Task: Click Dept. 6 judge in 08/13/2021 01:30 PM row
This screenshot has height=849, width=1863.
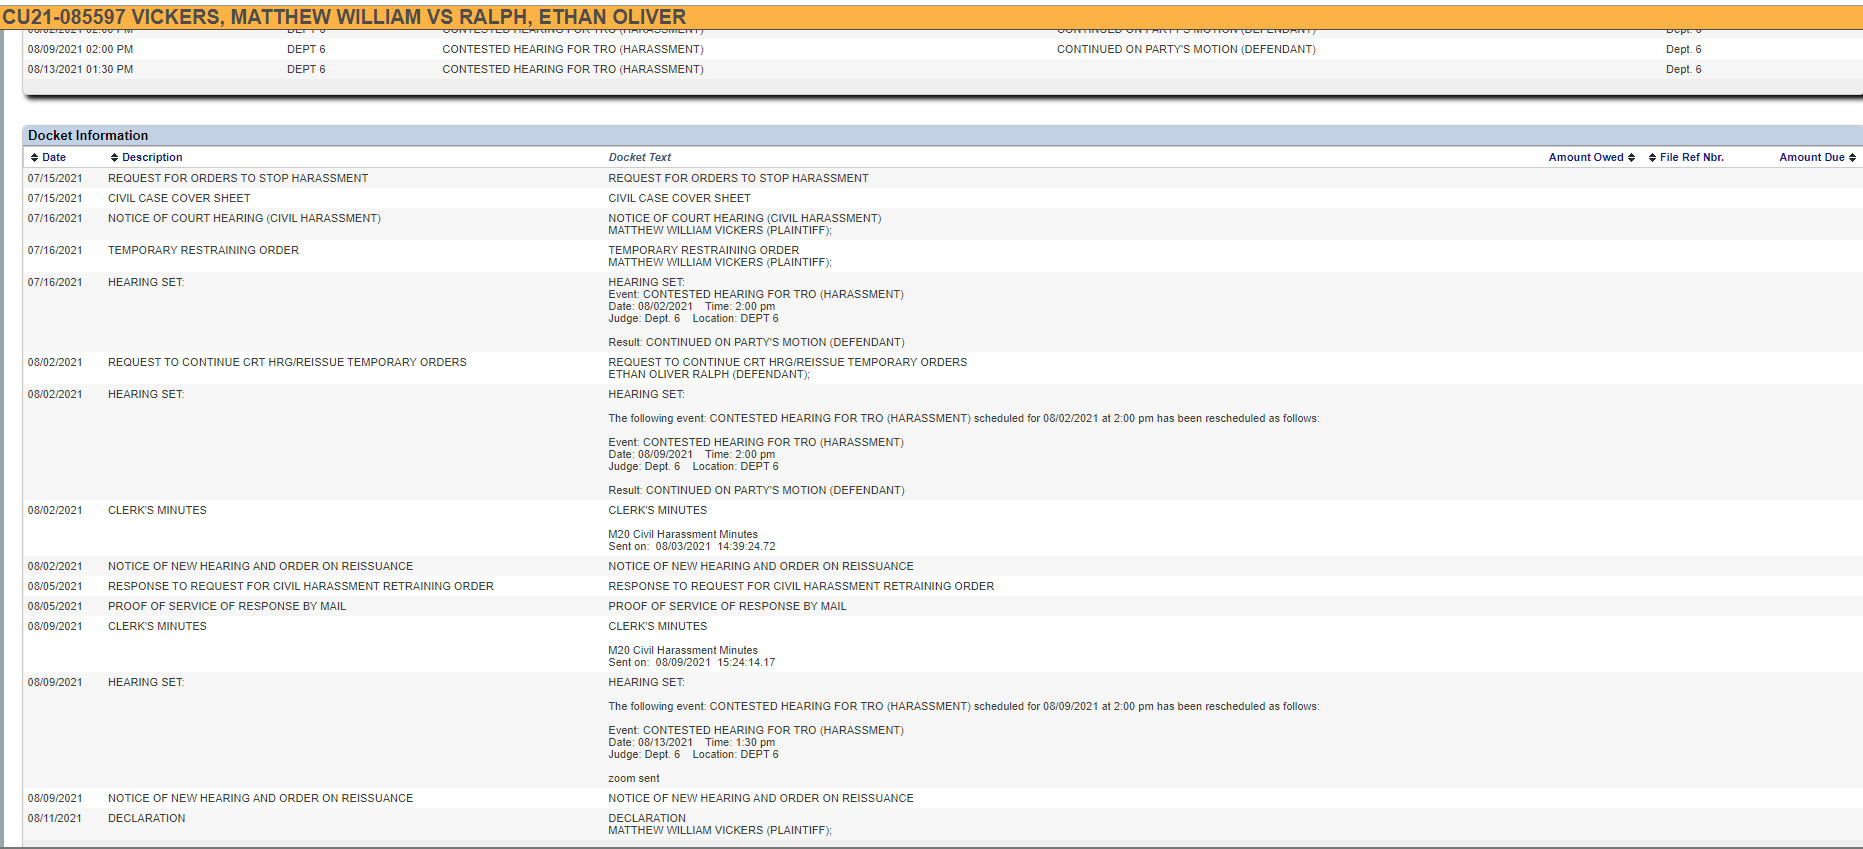Action: tap(1684, 69)
